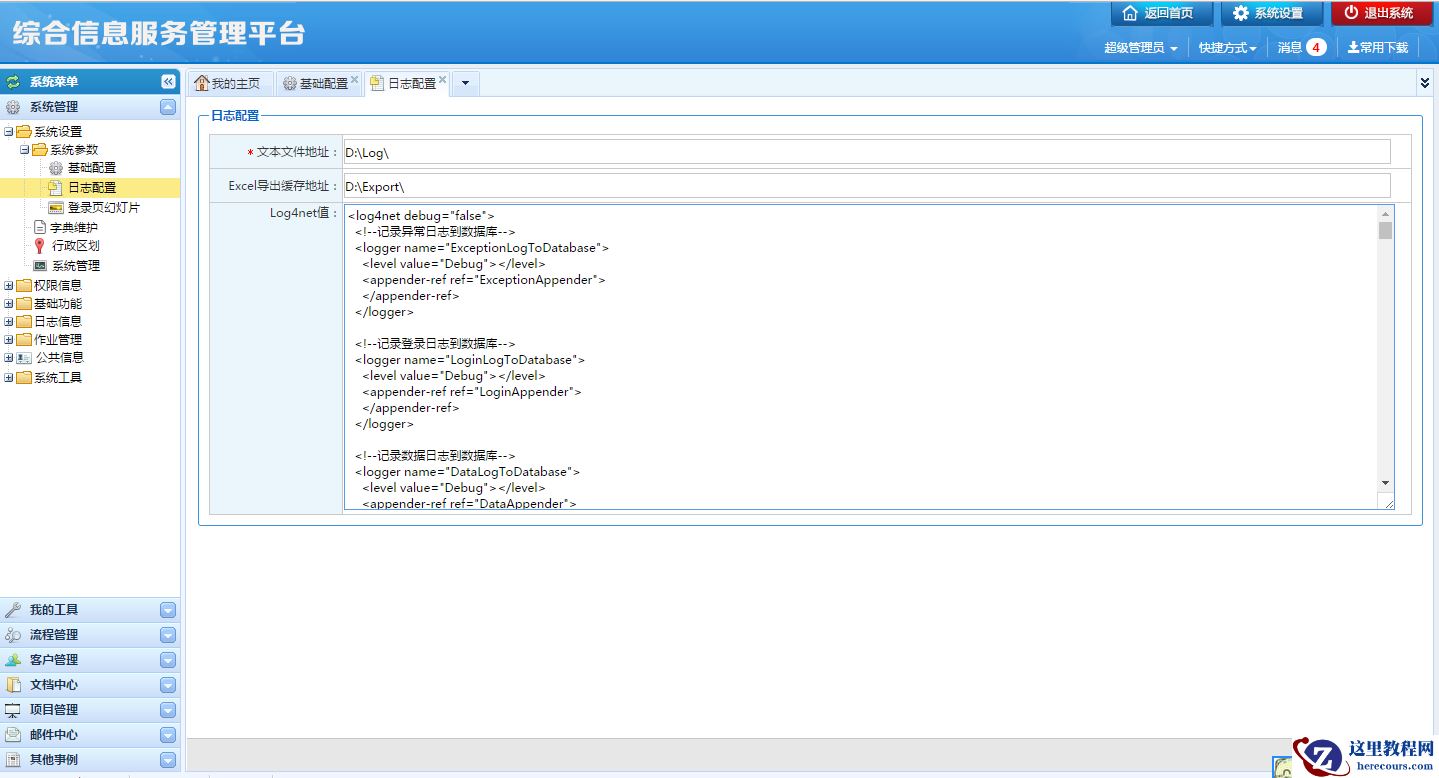This screenshot has height=778, width=1439.
Task: Click the gear icon next to 系统管理 panel header
Action: pyautogui.click(x=13, y=107)
